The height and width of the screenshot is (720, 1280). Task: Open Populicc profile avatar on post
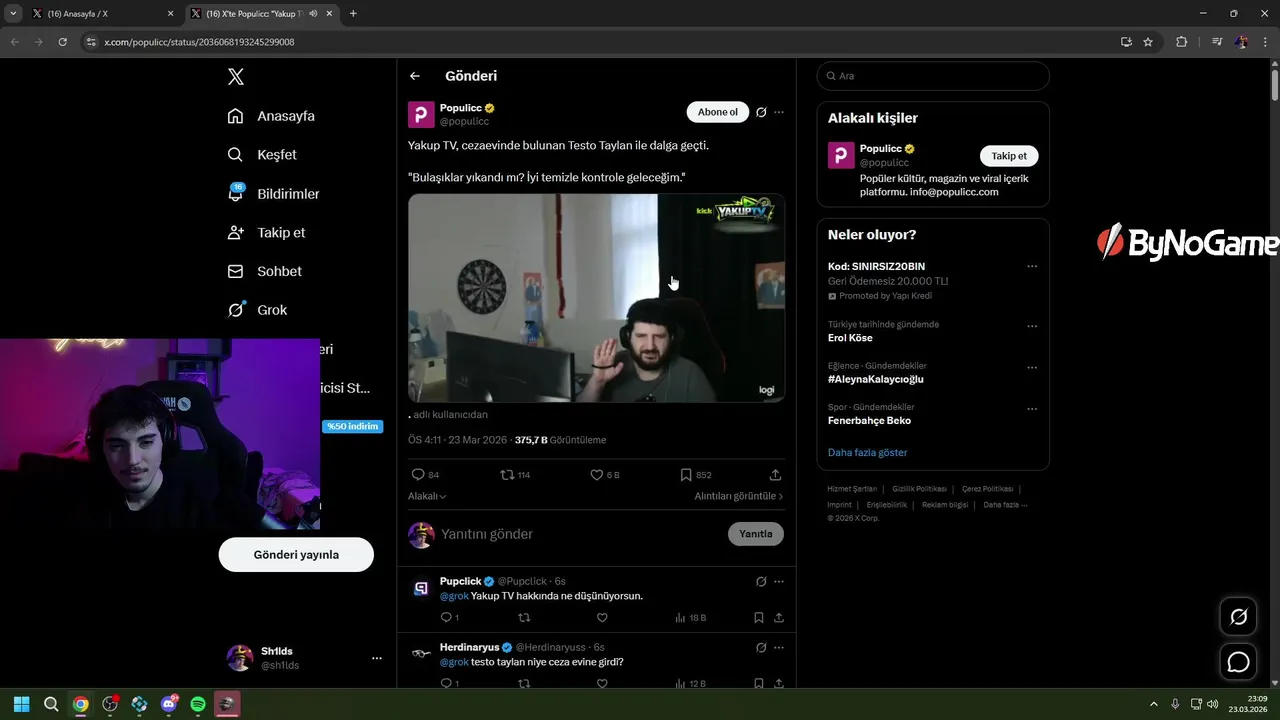(x=421, y=114)
